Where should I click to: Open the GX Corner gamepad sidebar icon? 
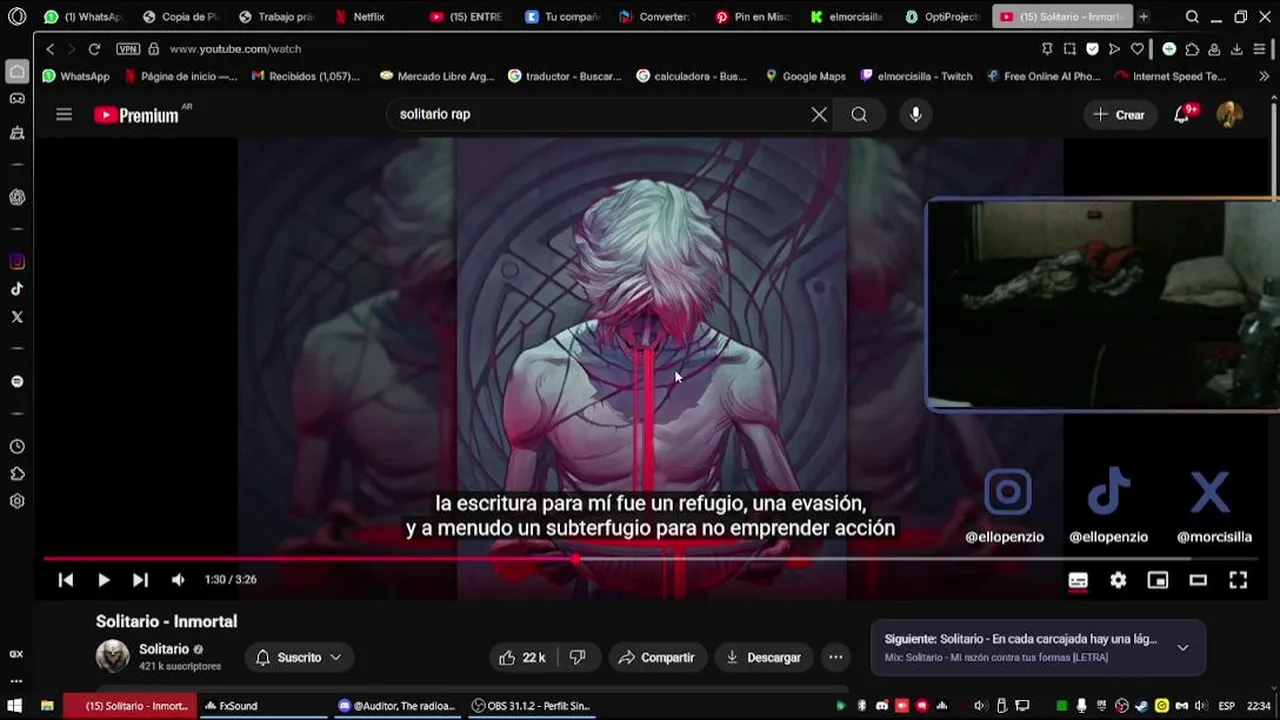17,98
